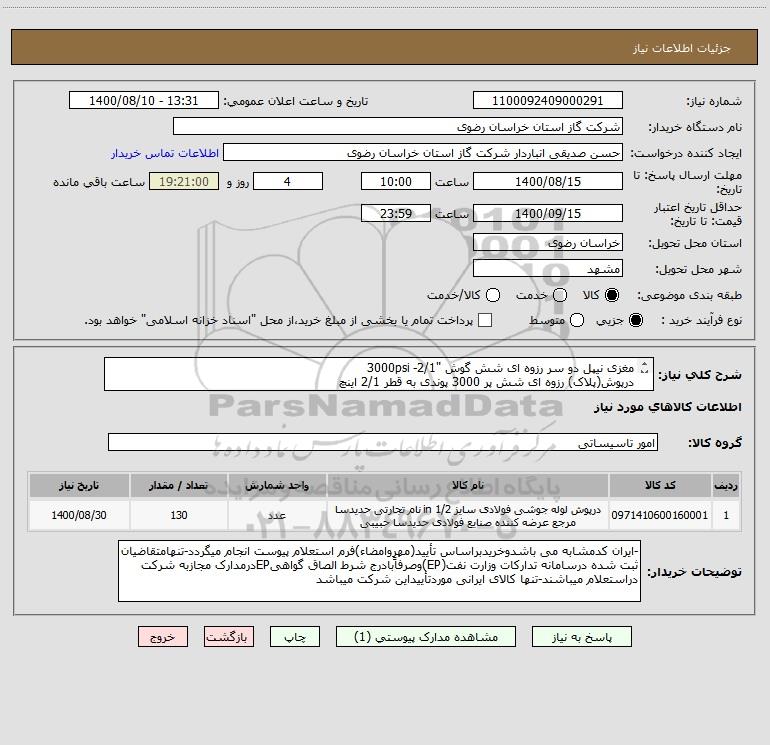This screenshot has height=745, width=770.
Task: Click the نام کالا column header
Action: pos(468,485)
